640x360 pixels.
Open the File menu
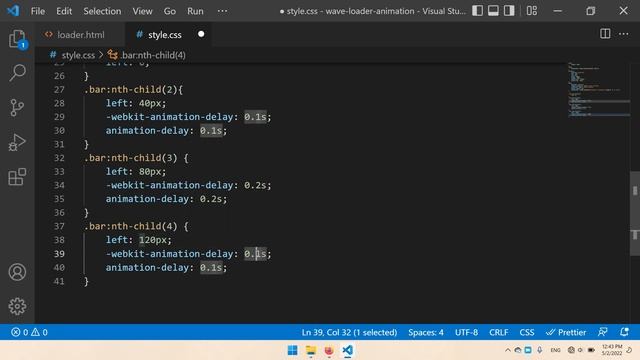pyautogui.click(x=38, y=11)
